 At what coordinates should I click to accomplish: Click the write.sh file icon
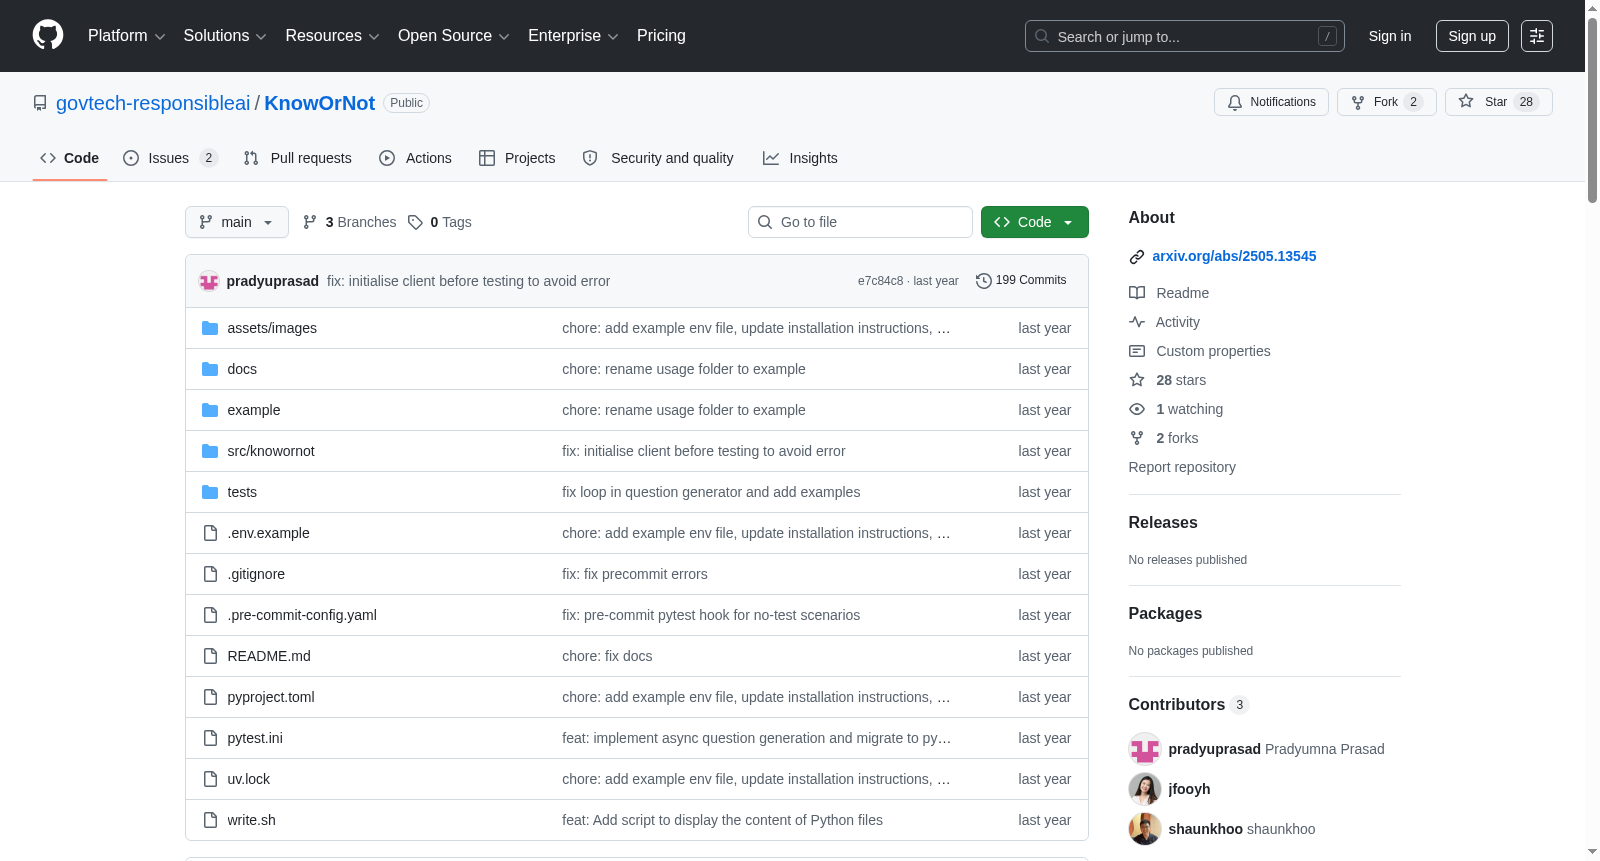click(210, 820)
